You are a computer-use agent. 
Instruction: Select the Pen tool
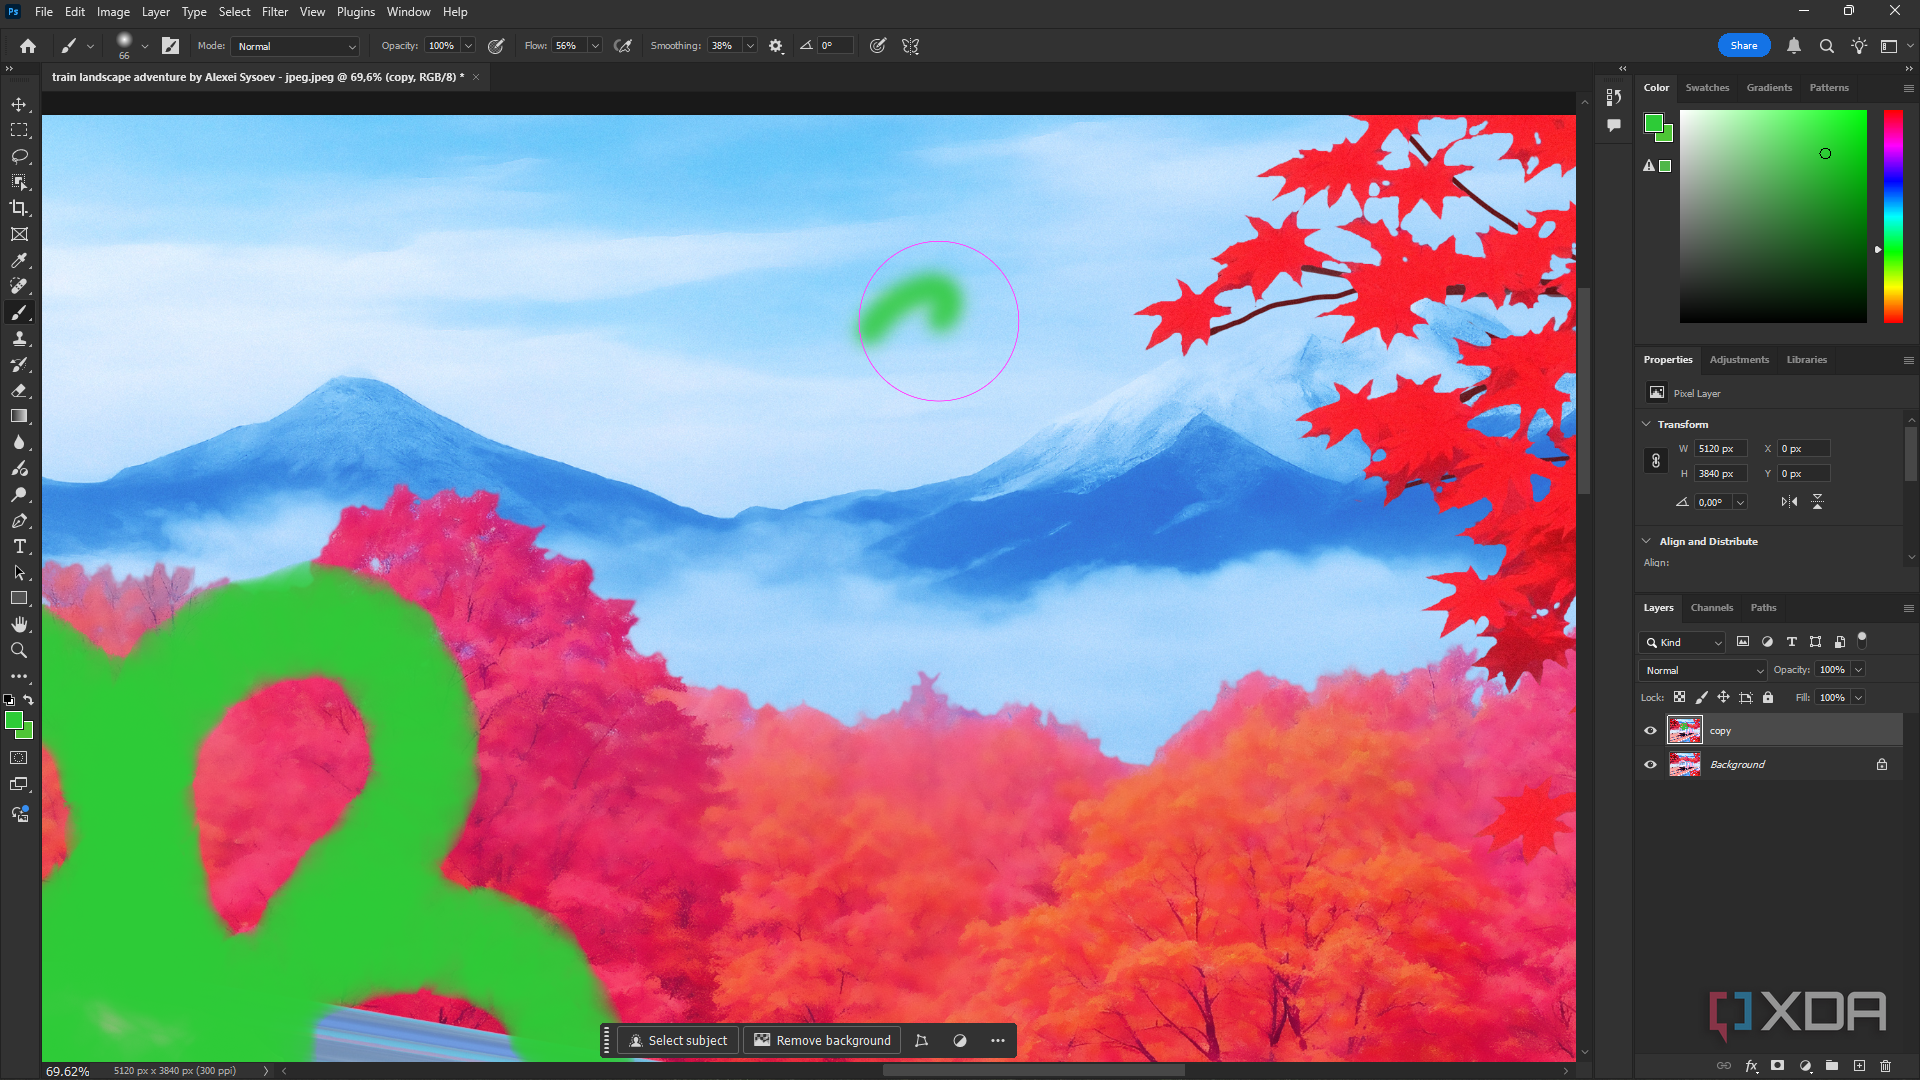click(x=19, y=521)
